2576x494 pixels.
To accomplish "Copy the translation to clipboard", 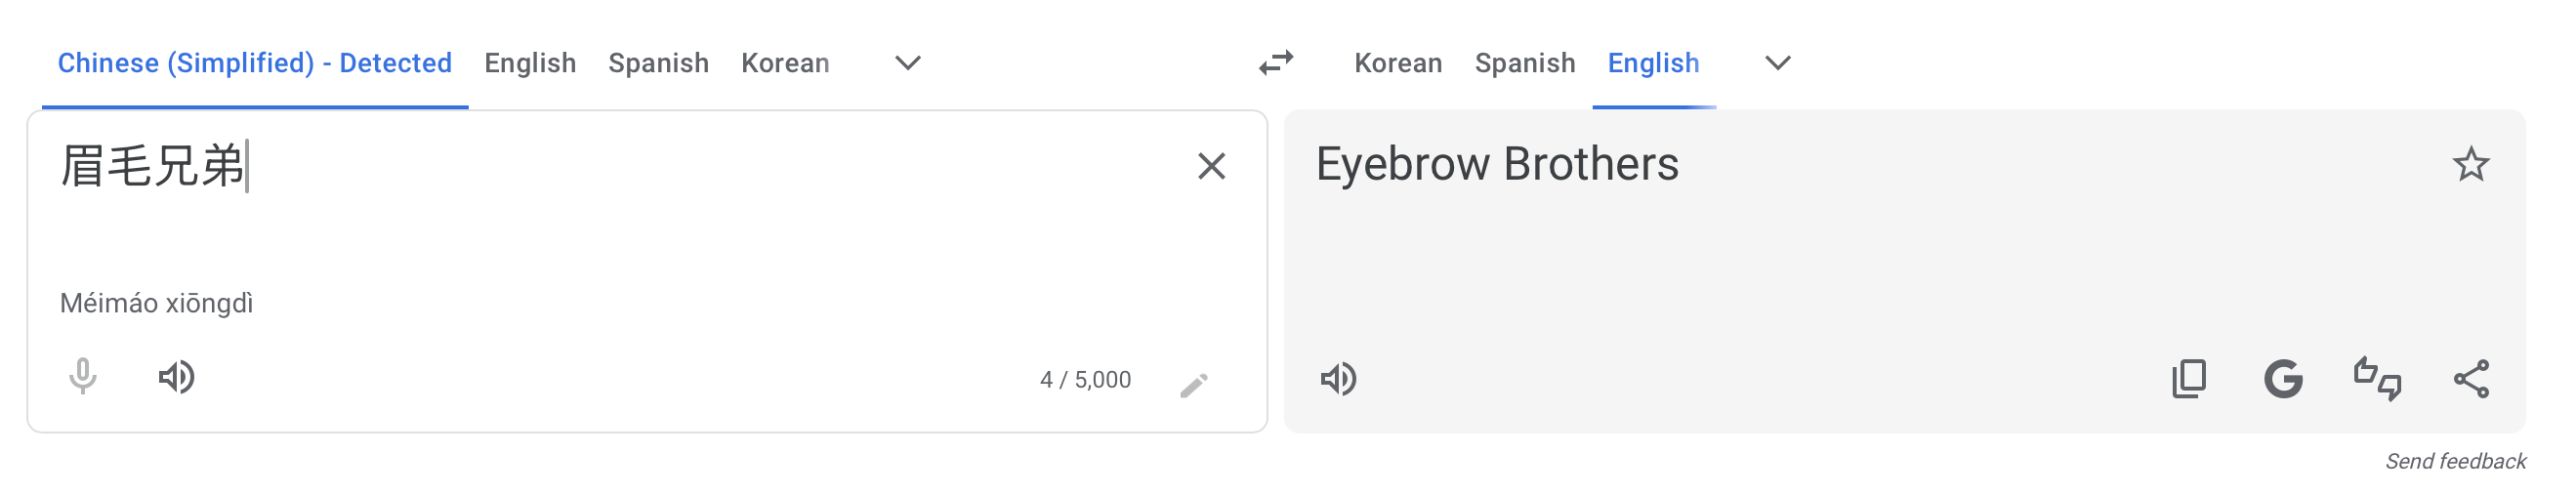I will click(x=2189, y=379).
